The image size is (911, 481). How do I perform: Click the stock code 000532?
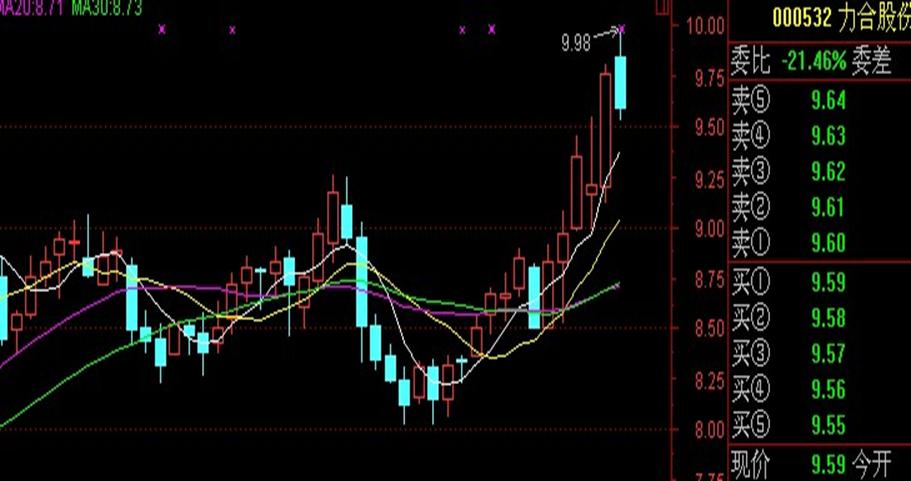(802, 19)
